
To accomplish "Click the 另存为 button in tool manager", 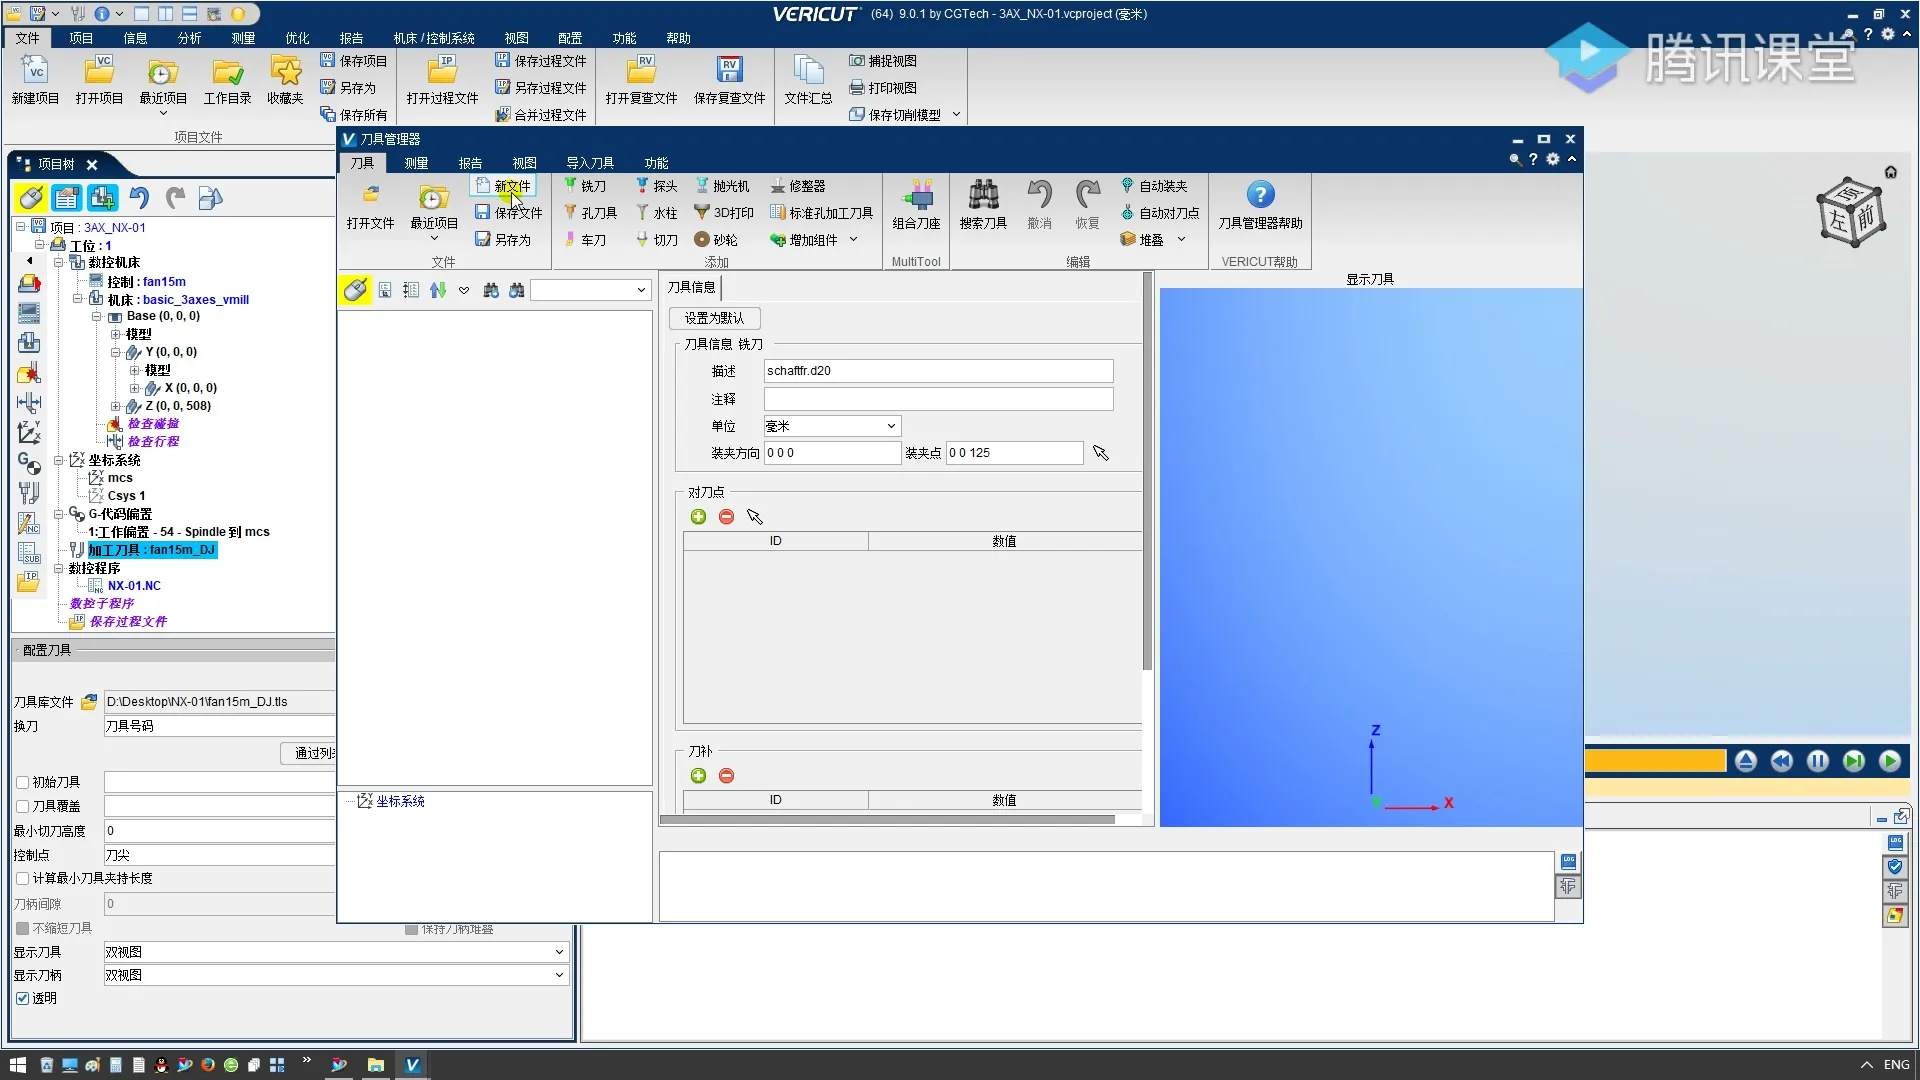I will click(x=503, y=240).
